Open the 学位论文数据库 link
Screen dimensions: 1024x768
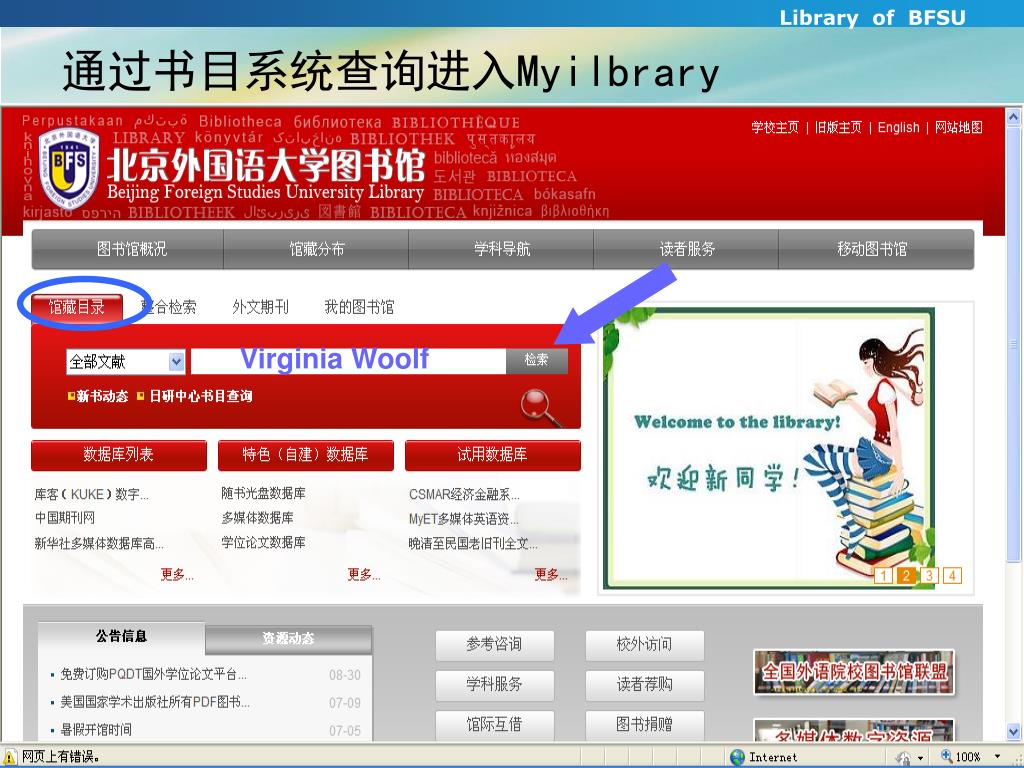pos(263,542)
